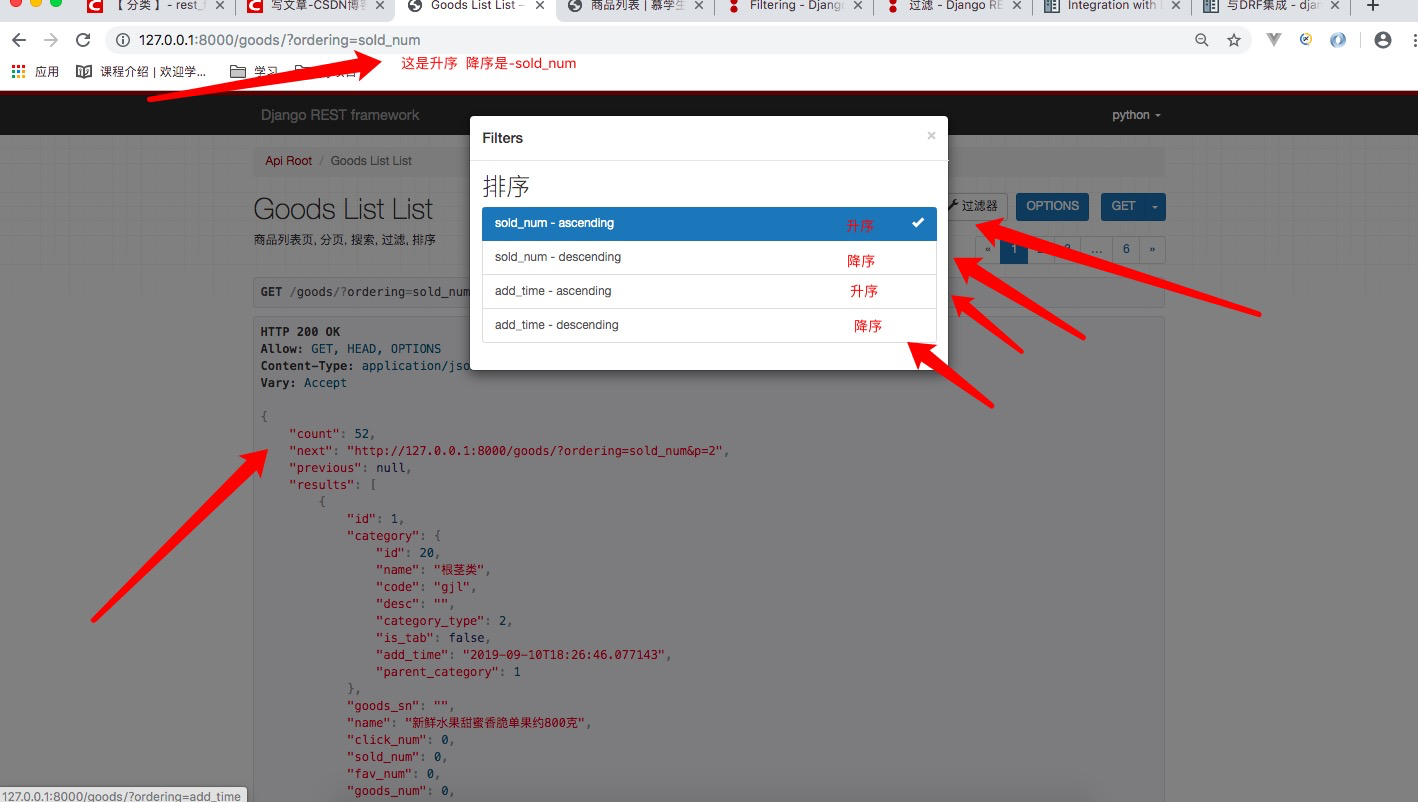The height and width of the screenshot is (802, 1418).
Task: Click the Goods List List breadcrumb
Action: [371, 161]
